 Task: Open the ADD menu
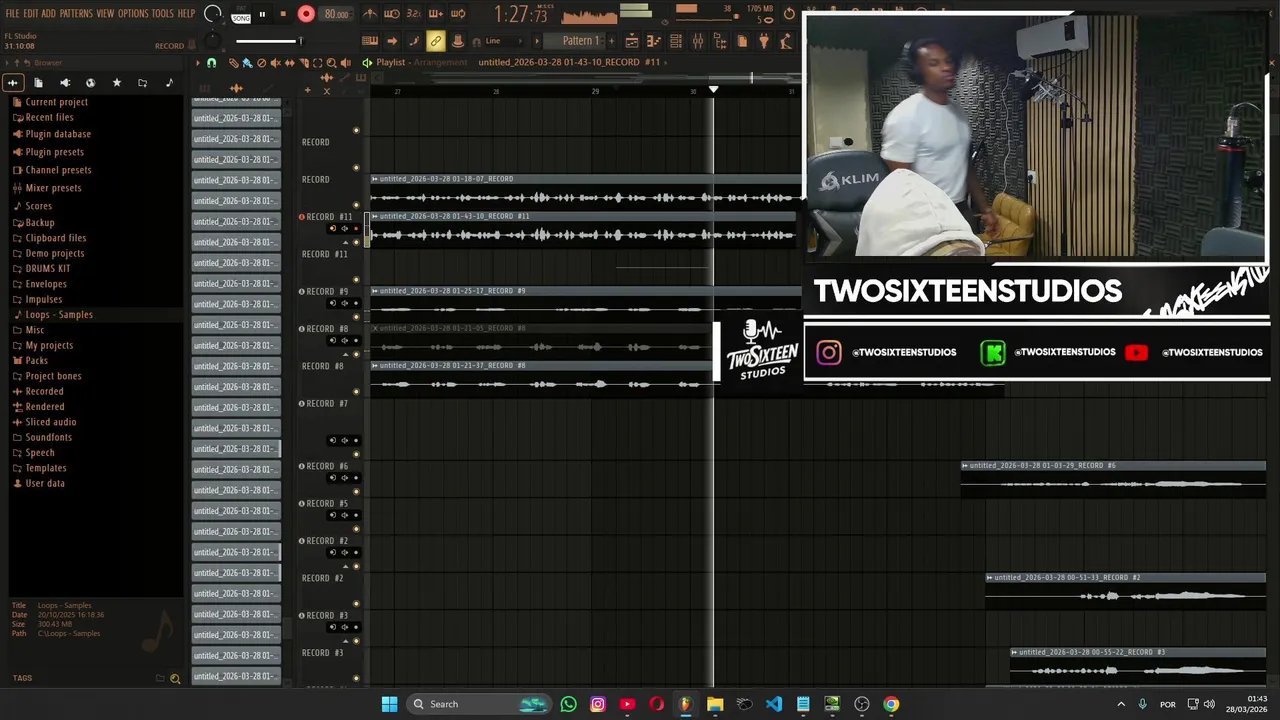(x=49, y=13)
